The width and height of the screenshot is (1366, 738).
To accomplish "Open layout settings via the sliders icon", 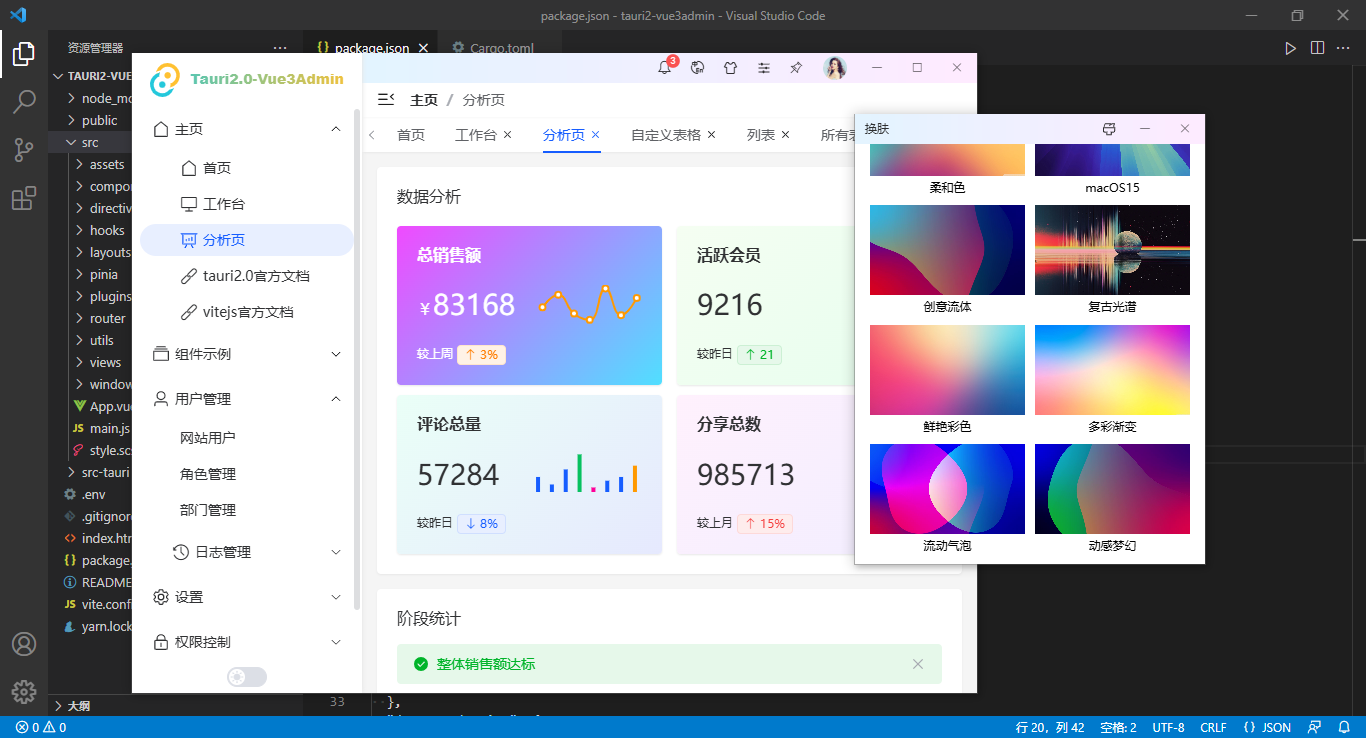I will (765, 68).
